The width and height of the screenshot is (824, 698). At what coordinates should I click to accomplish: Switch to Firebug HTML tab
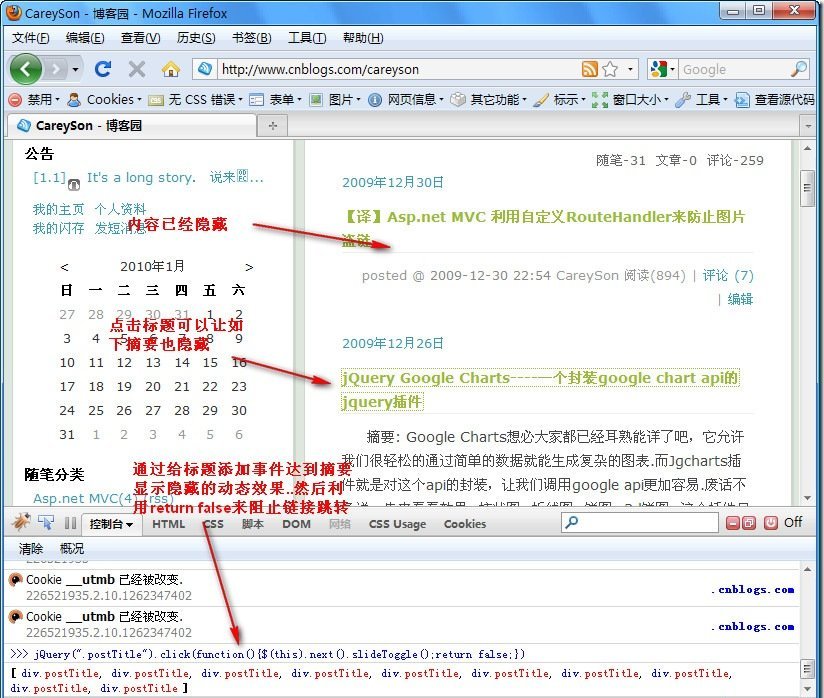coord(168,524)
